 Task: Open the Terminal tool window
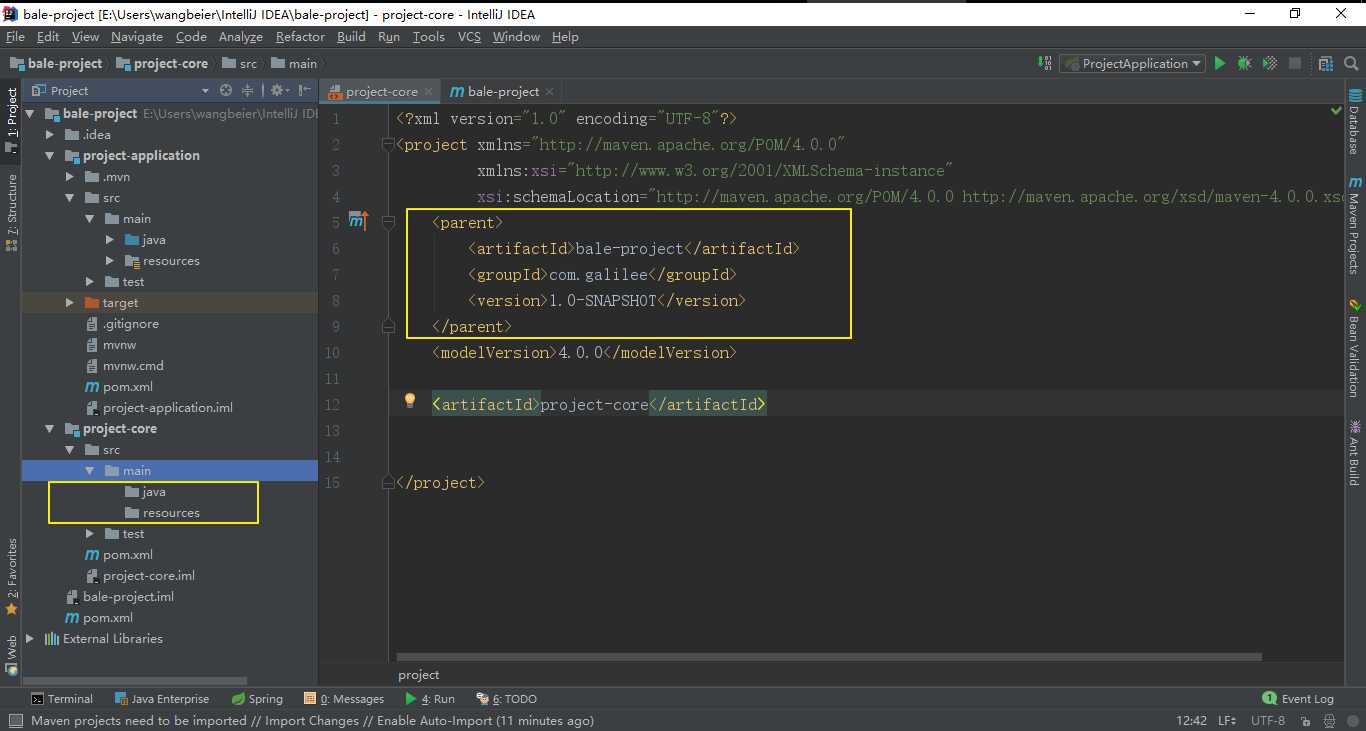pyautogui.click(x=62, y=699)
